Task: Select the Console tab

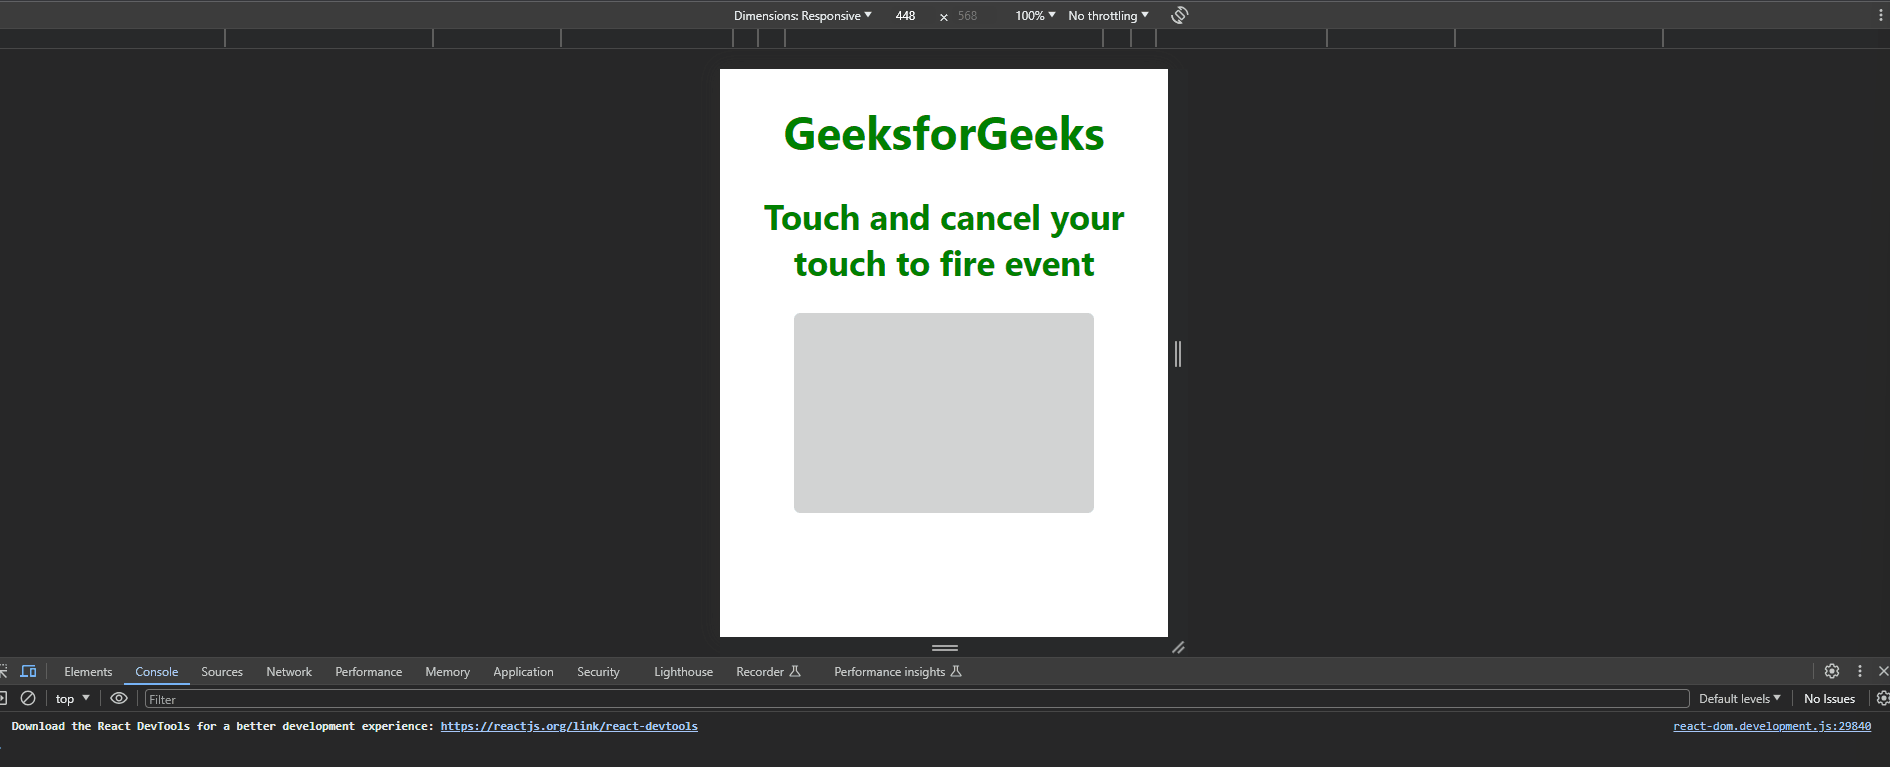Action: click(157, 672)
